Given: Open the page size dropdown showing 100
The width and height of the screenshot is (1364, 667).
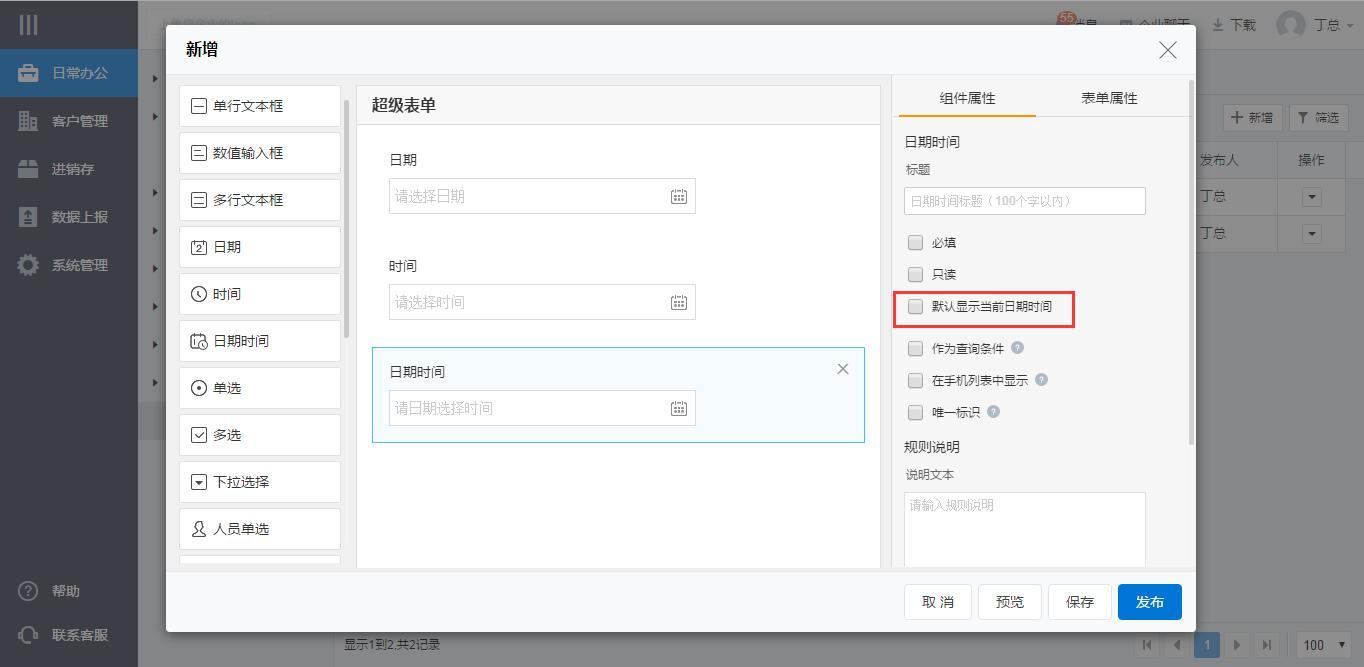Looking at the screenshot, I should [1323, 645].
